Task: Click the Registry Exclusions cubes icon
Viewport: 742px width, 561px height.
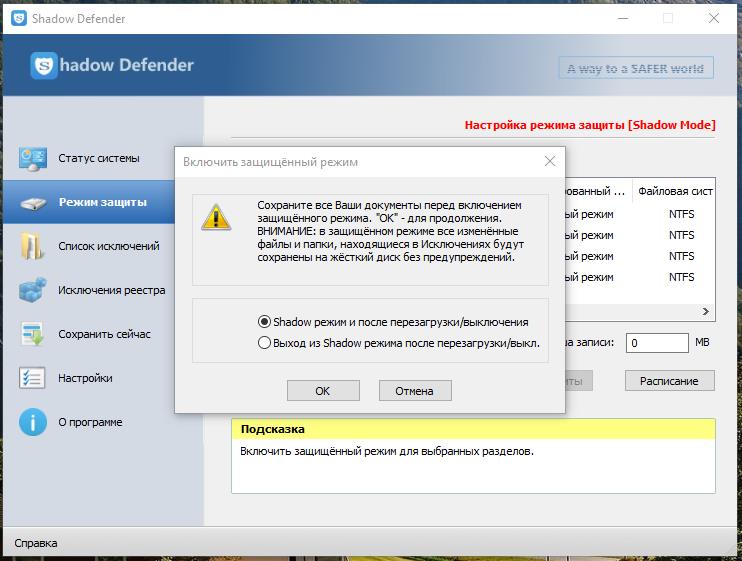Action: click(33, 290)
